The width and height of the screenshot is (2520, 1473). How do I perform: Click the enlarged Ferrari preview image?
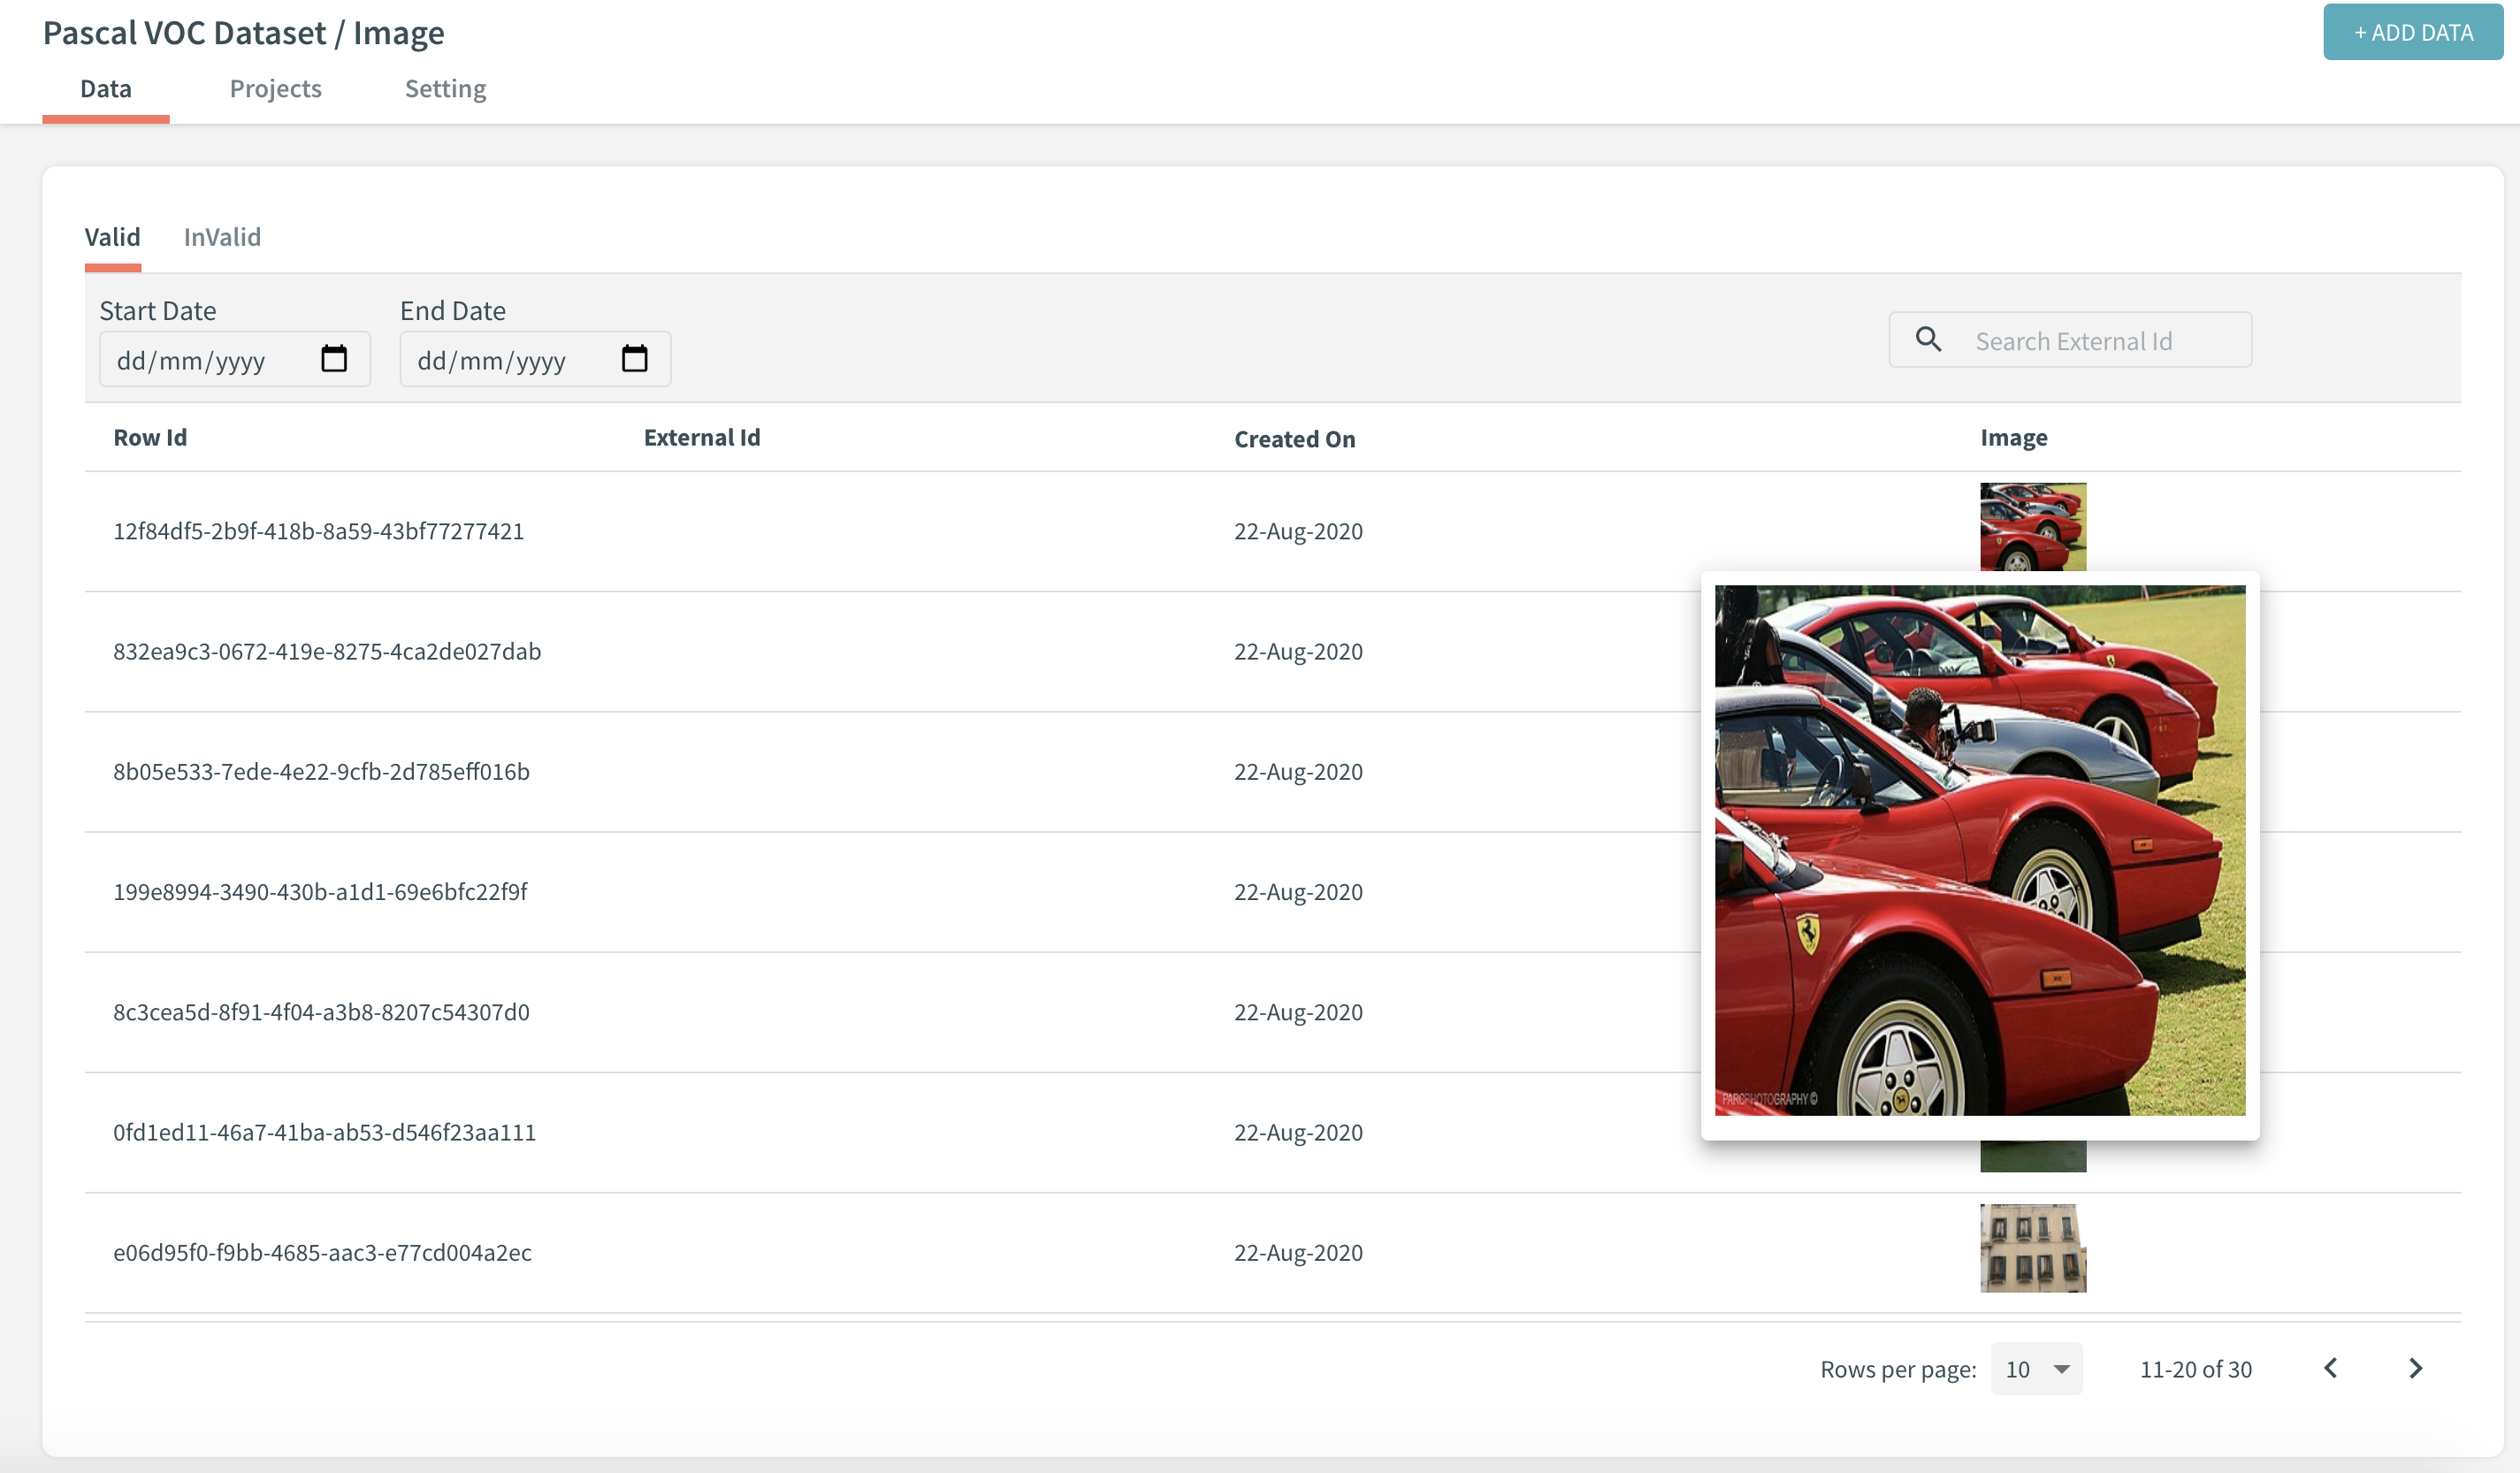[1979, 850]
